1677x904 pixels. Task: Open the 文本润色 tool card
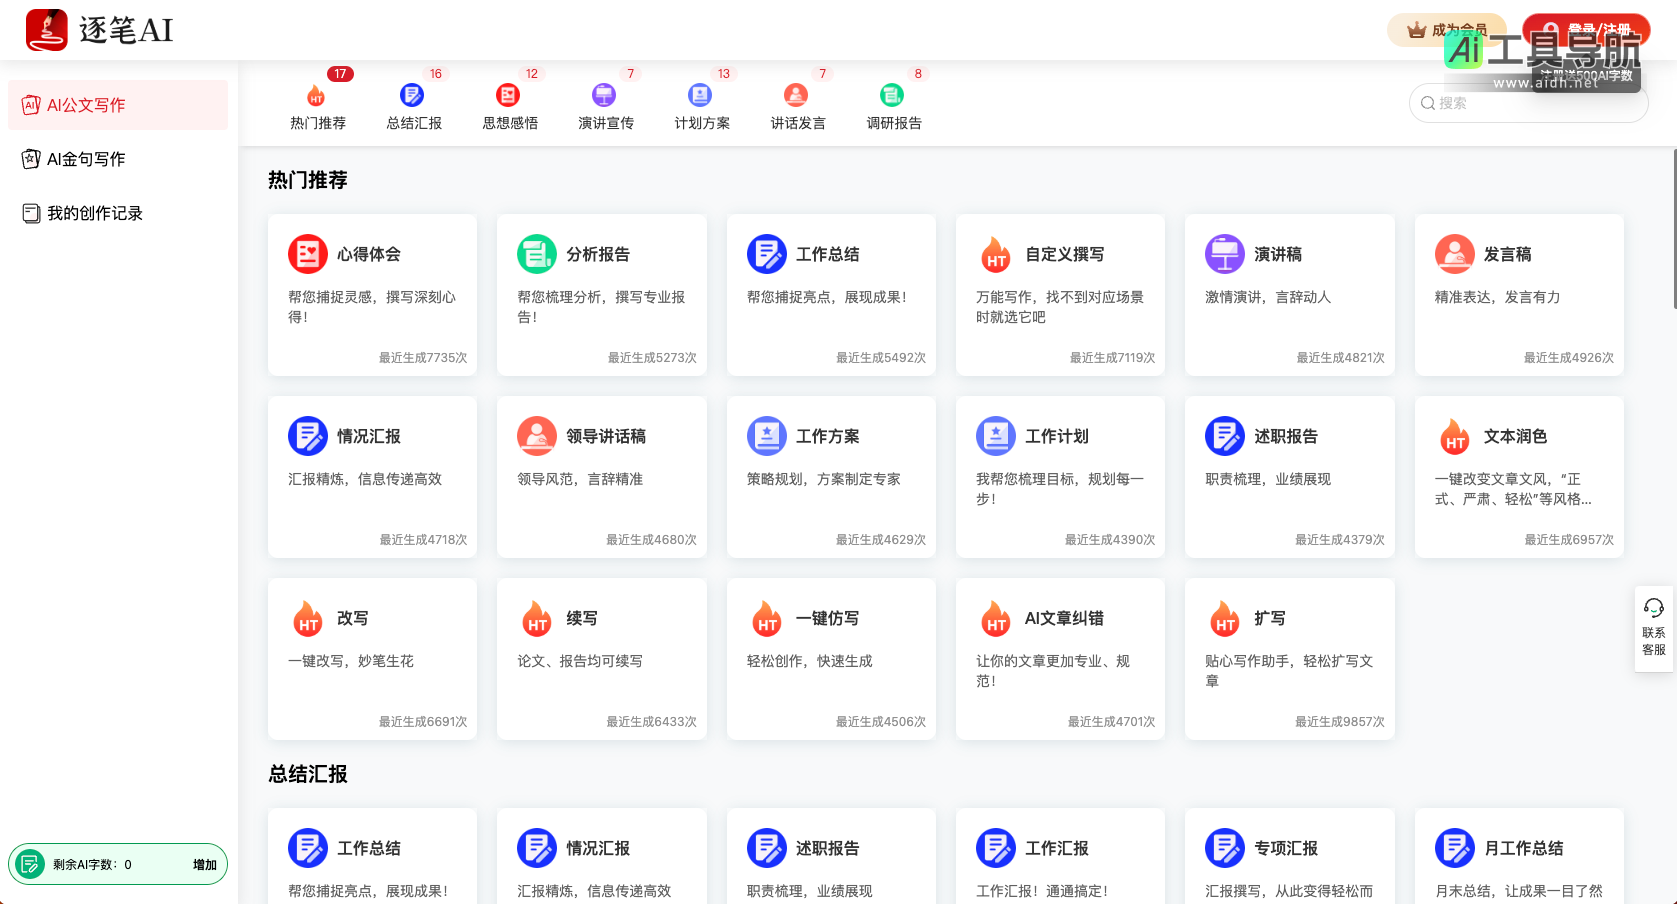pyautogui.click(x=1518, y=477)
